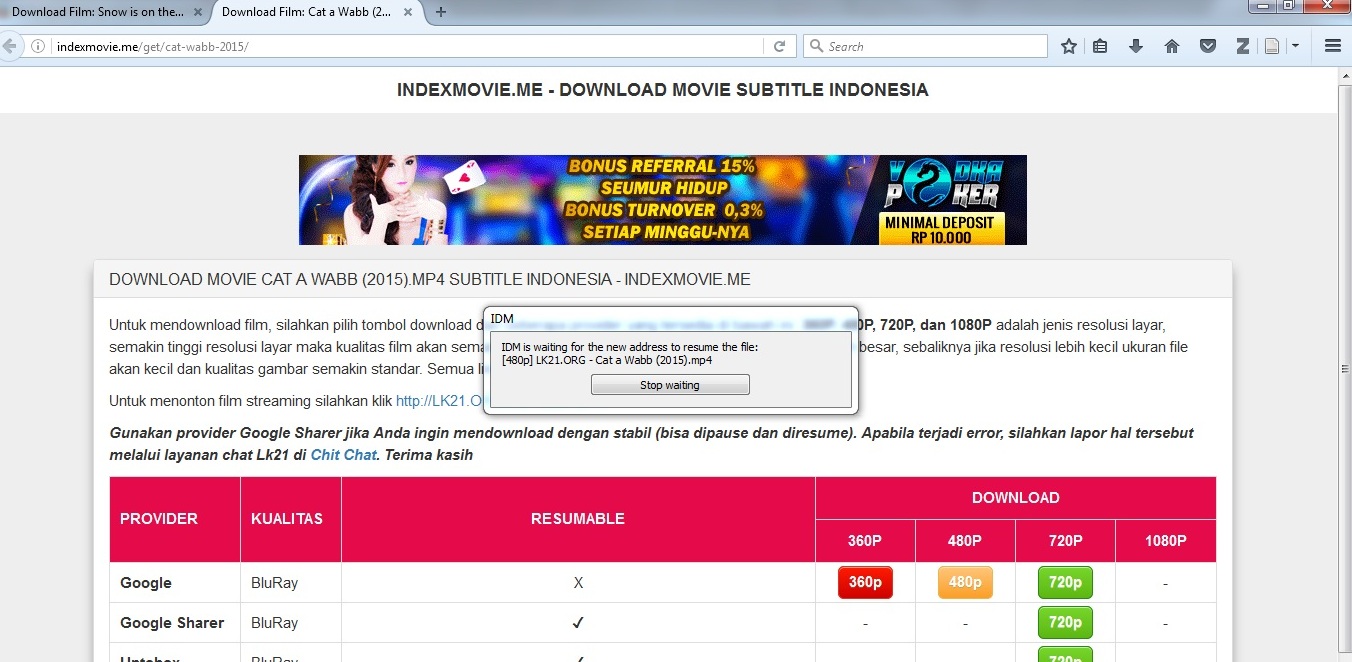Click the scrollbar up arrow

[x=1345, y=77]
